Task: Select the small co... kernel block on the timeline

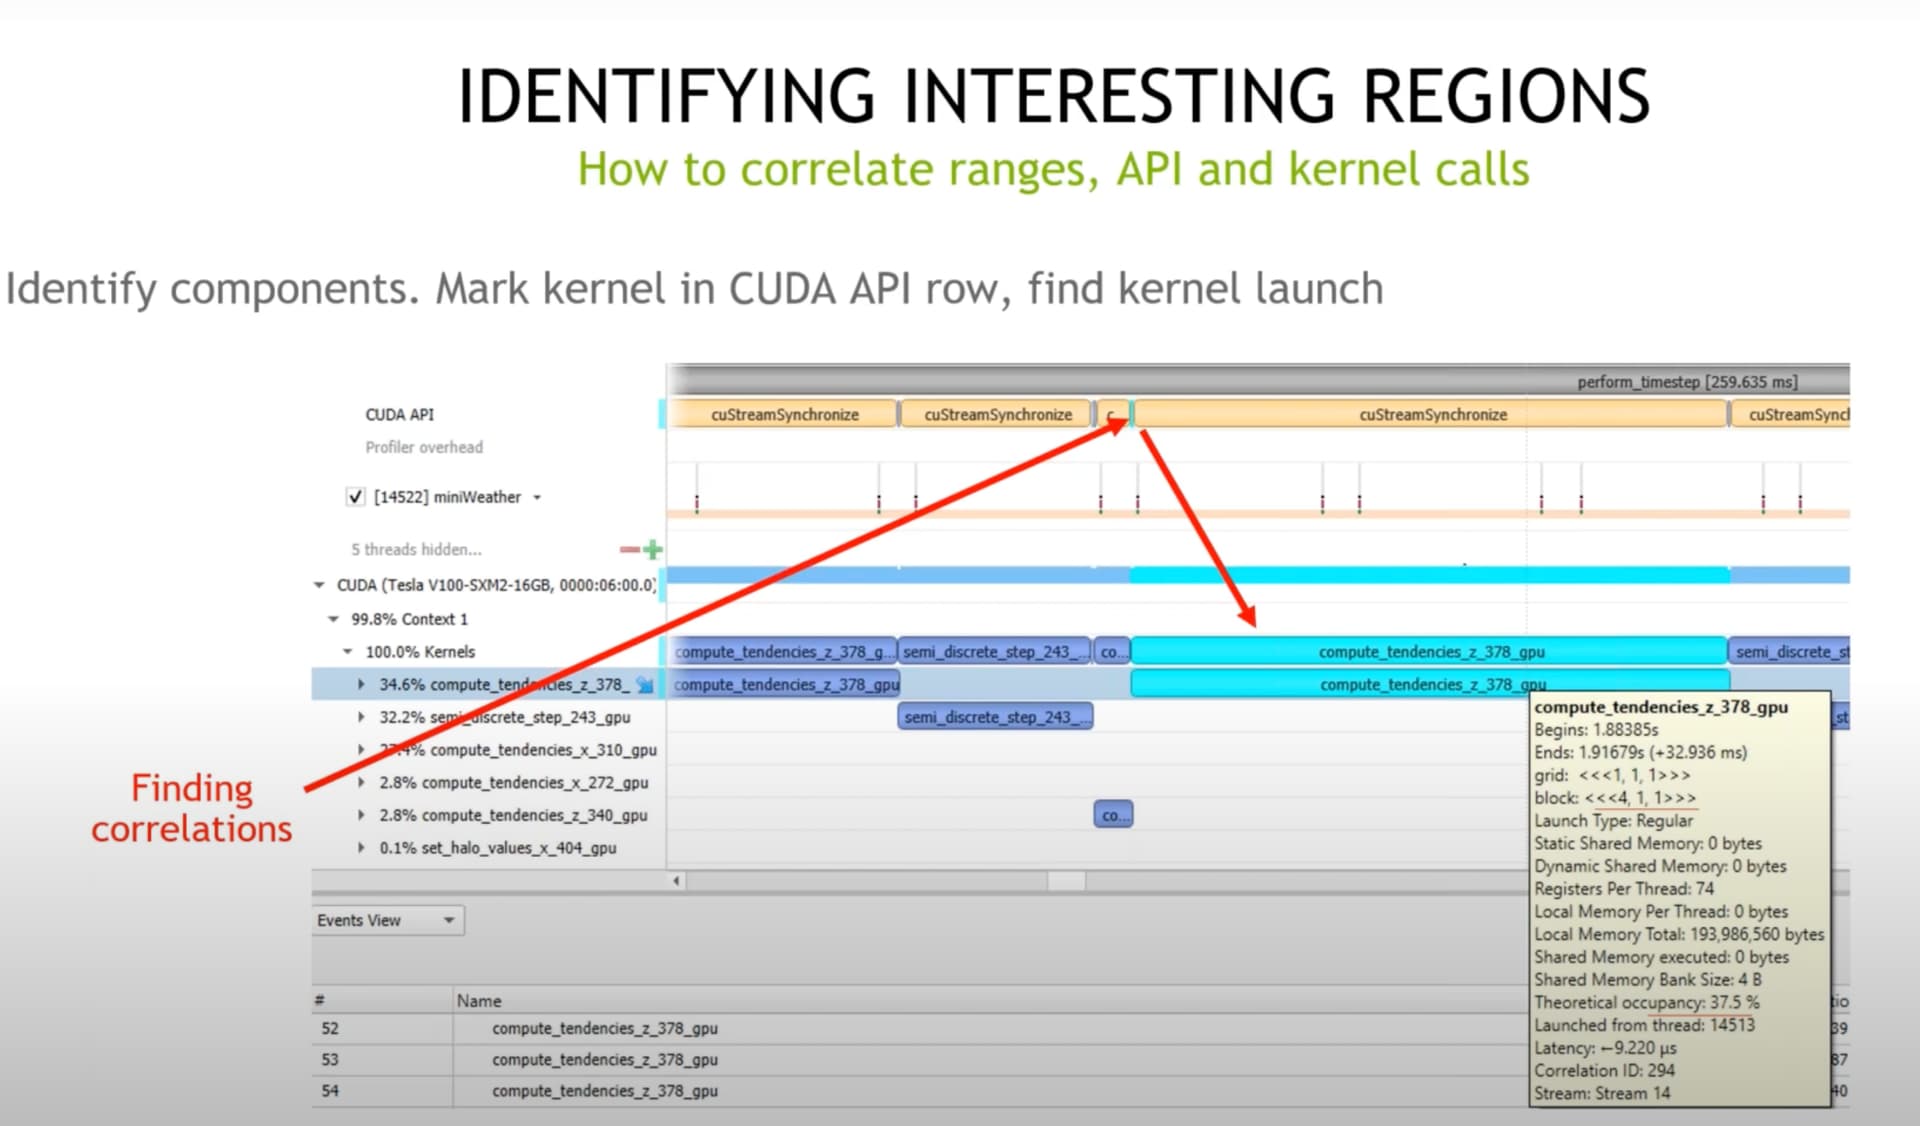Action: (x=1112, y=815)
